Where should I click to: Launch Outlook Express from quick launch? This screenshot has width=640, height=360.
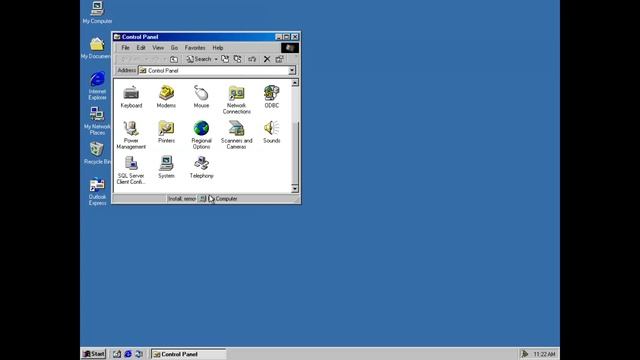coord(139,354)
